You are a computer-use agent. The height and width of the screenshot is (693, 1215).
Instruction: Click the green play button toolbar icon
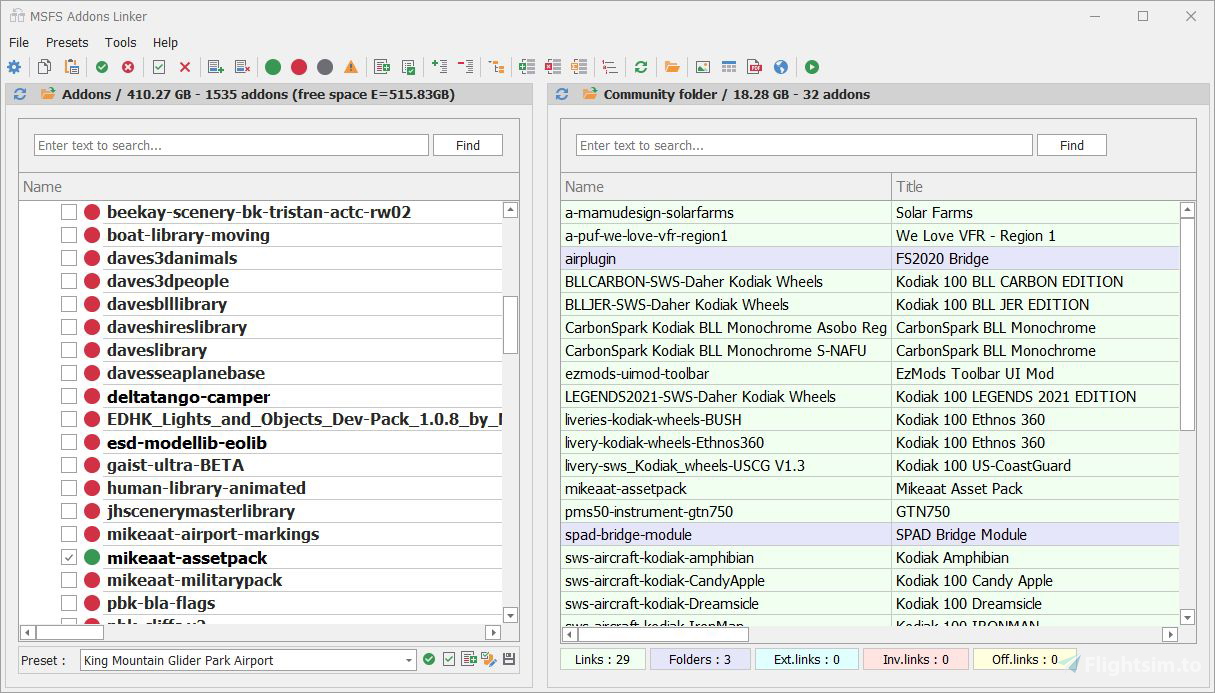pyautogui.click(x=812, y=67)
